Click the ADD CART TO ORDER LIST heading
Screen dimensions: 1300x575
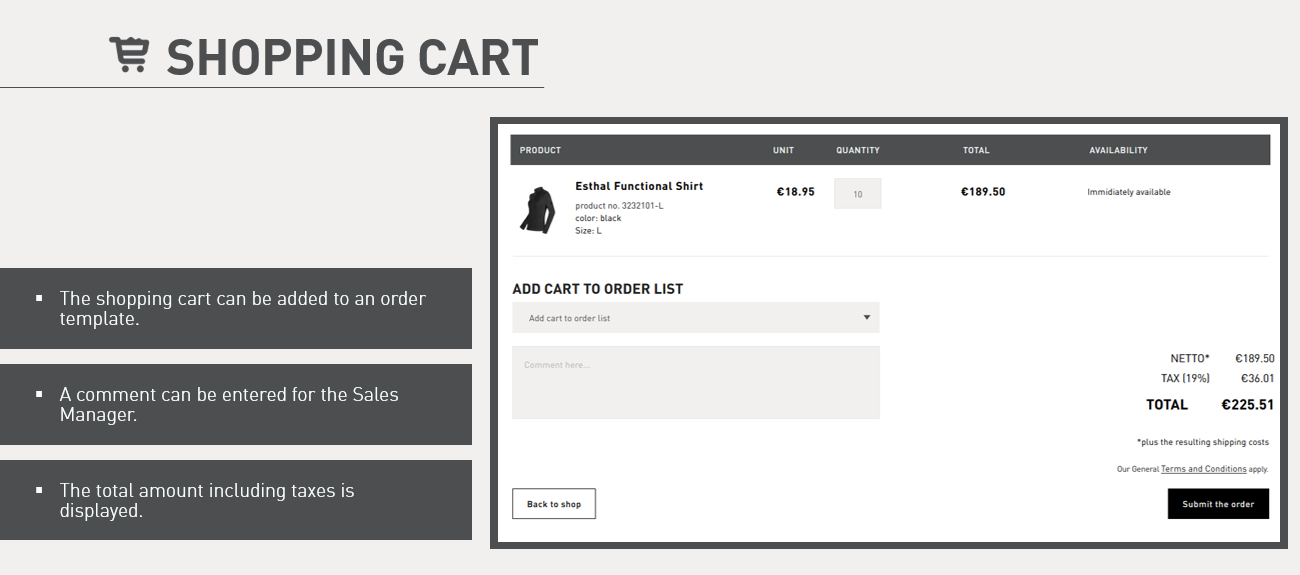tap(597, 289)
